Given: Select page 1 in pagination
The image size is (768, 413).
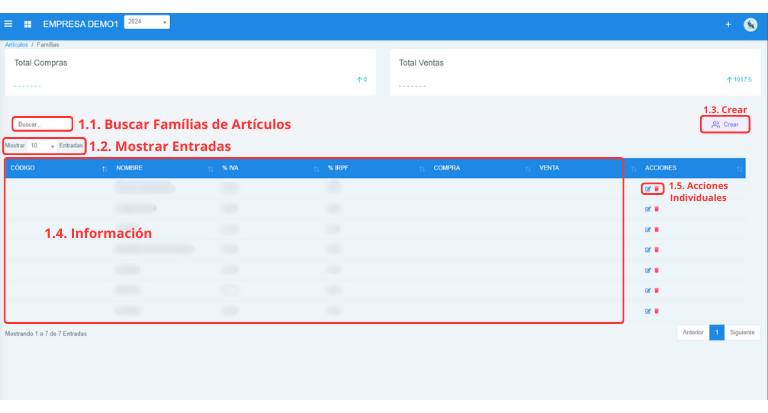Looking at the screenshot, I should coord(717,333).
